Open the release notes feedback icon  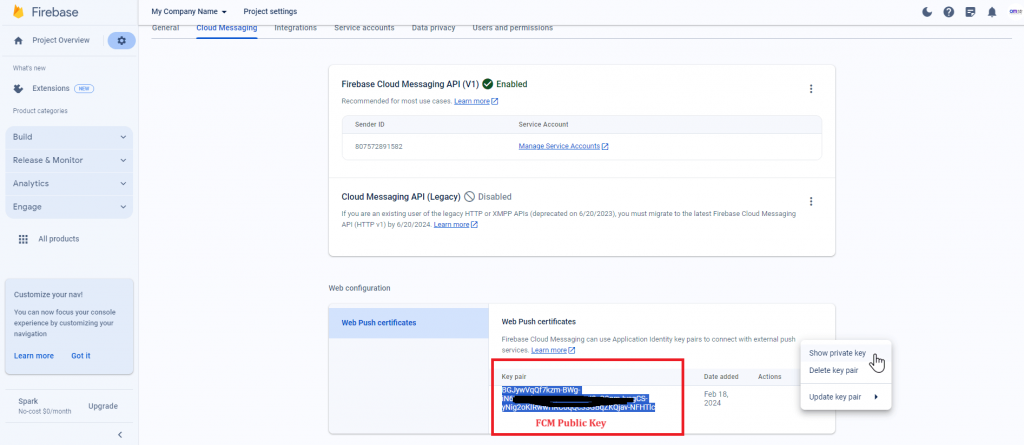point(970,12)
